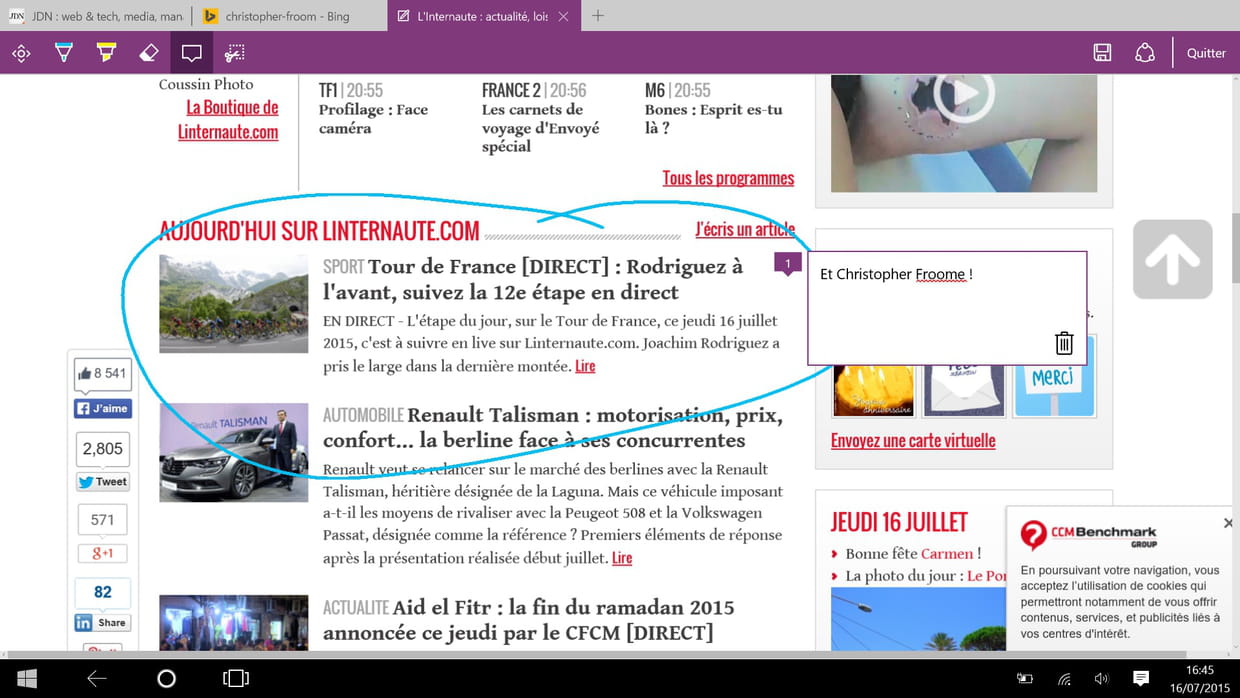
Task: Open Cortana search circle
Action: coord(167,679)
